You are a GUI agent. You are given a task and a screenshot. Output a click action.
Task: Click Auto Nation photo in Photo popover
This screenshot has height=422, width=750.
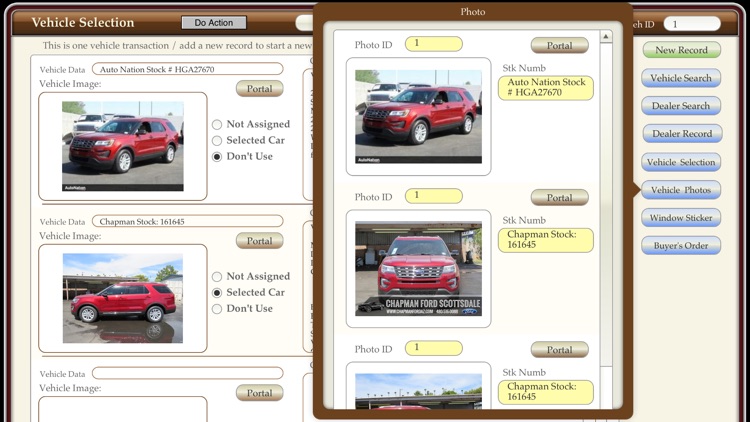[419, 117]
